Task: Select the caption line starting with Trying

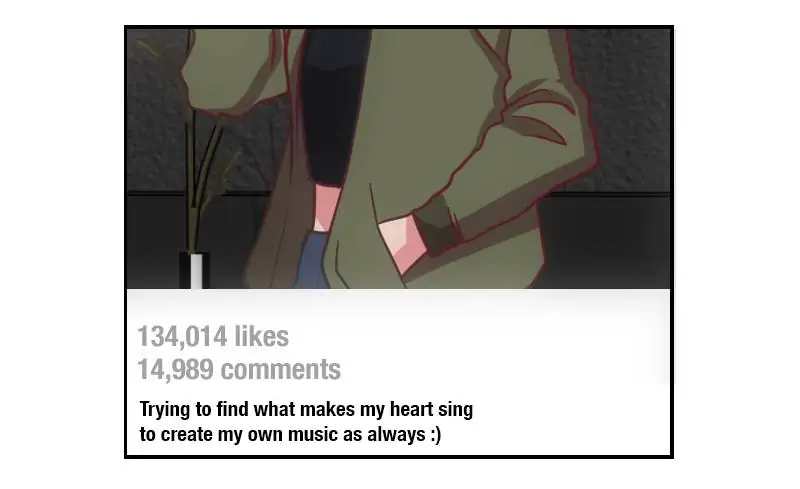Action: pyautogui.click(x=306, y=409)
